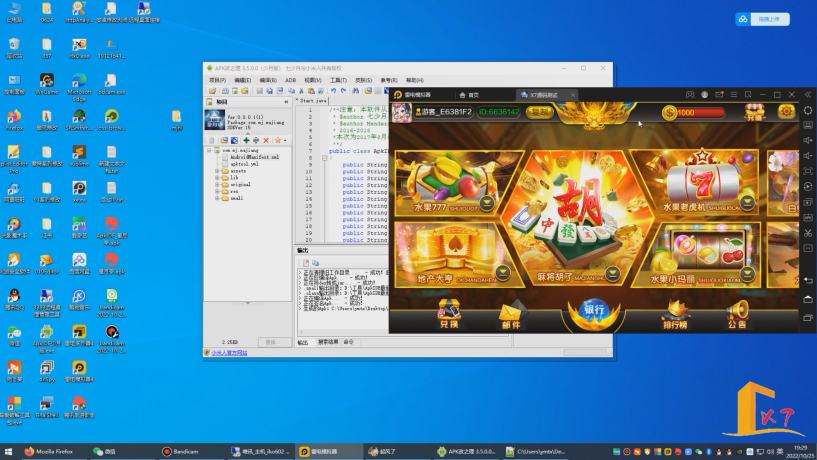The image size is (817, 460).
Task: Click the undo arrow in APK editor toolbar
Action: point(333,91)
